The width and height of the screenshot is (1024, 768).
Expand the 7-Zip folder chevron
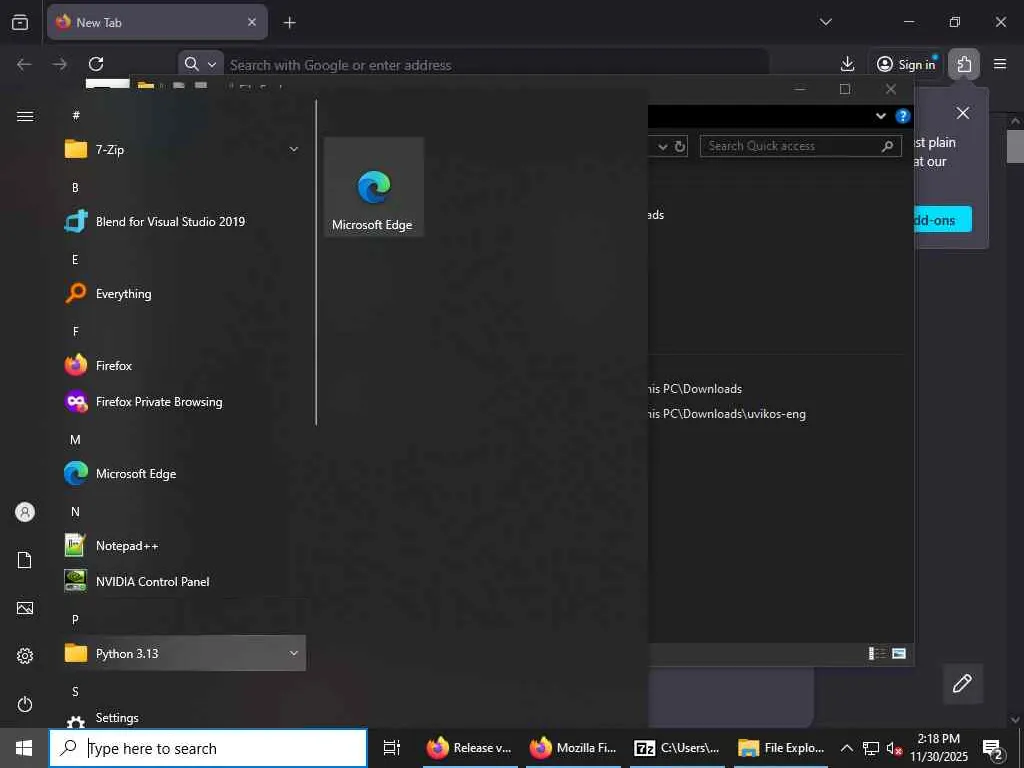click(x=294, y=149)
